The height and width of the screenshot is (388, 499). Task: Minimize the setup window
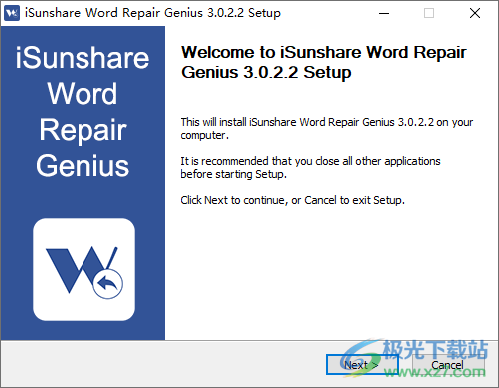point(384,13)
